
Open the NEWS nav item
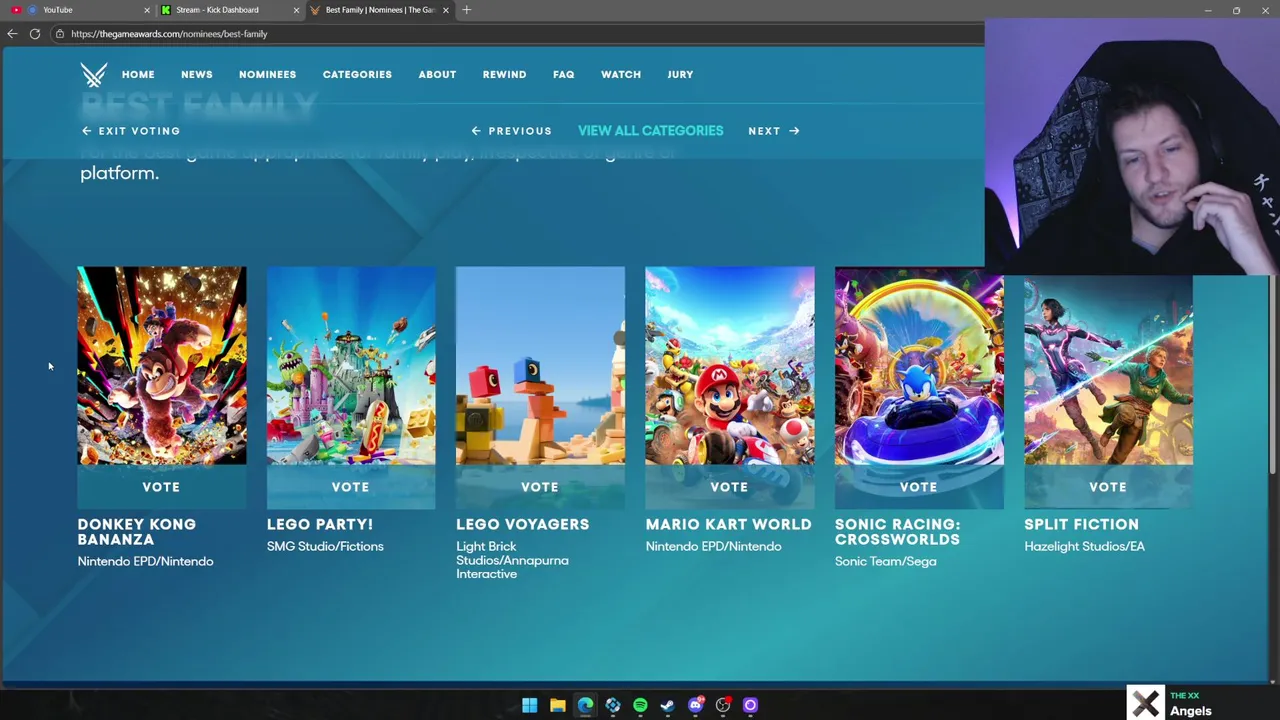point(197,74)
